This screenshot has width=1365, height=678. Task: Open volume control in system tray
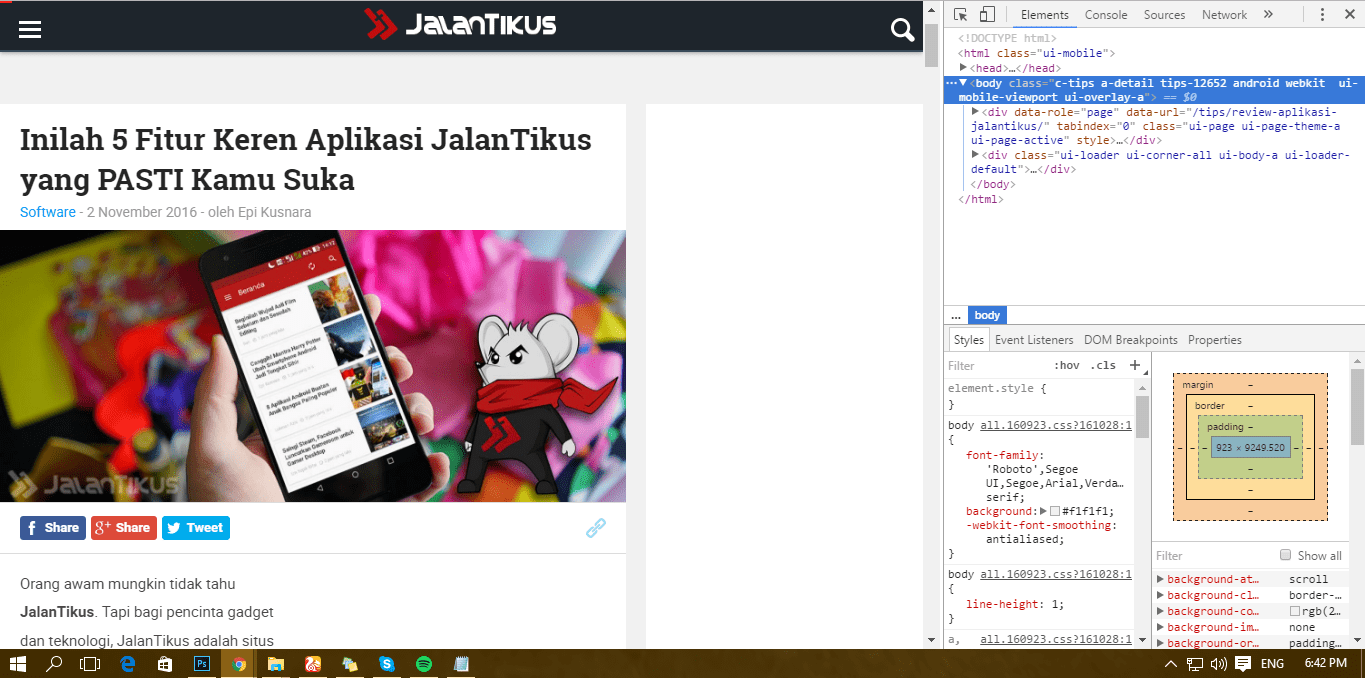[1218, 663]
